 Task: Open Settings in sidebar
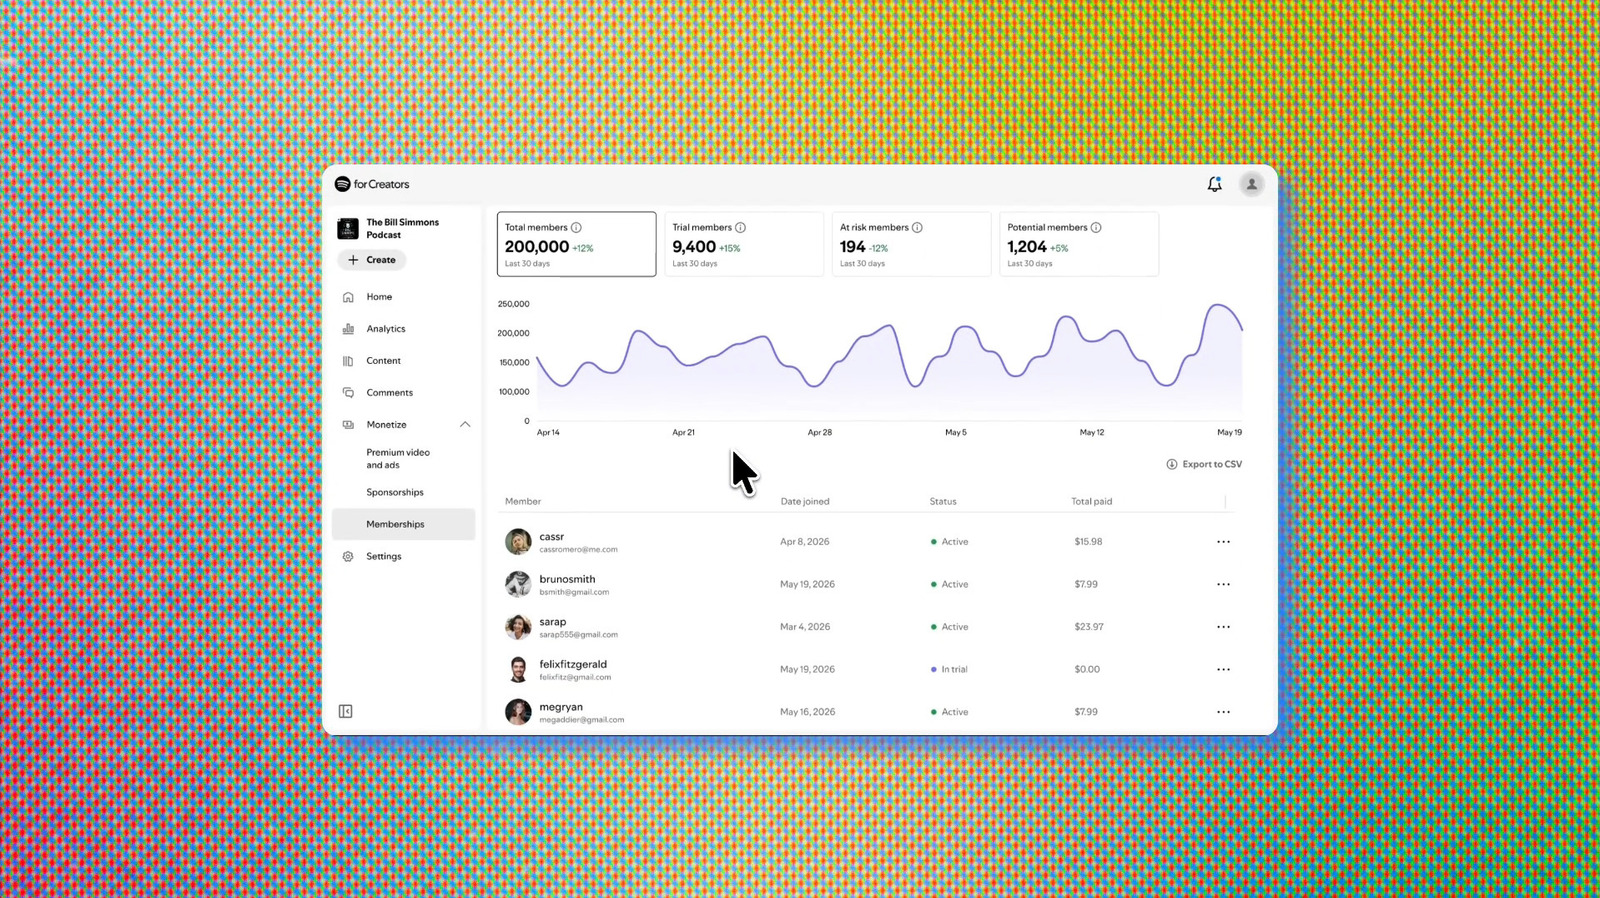pyautogui.click(x=383, y=556)
